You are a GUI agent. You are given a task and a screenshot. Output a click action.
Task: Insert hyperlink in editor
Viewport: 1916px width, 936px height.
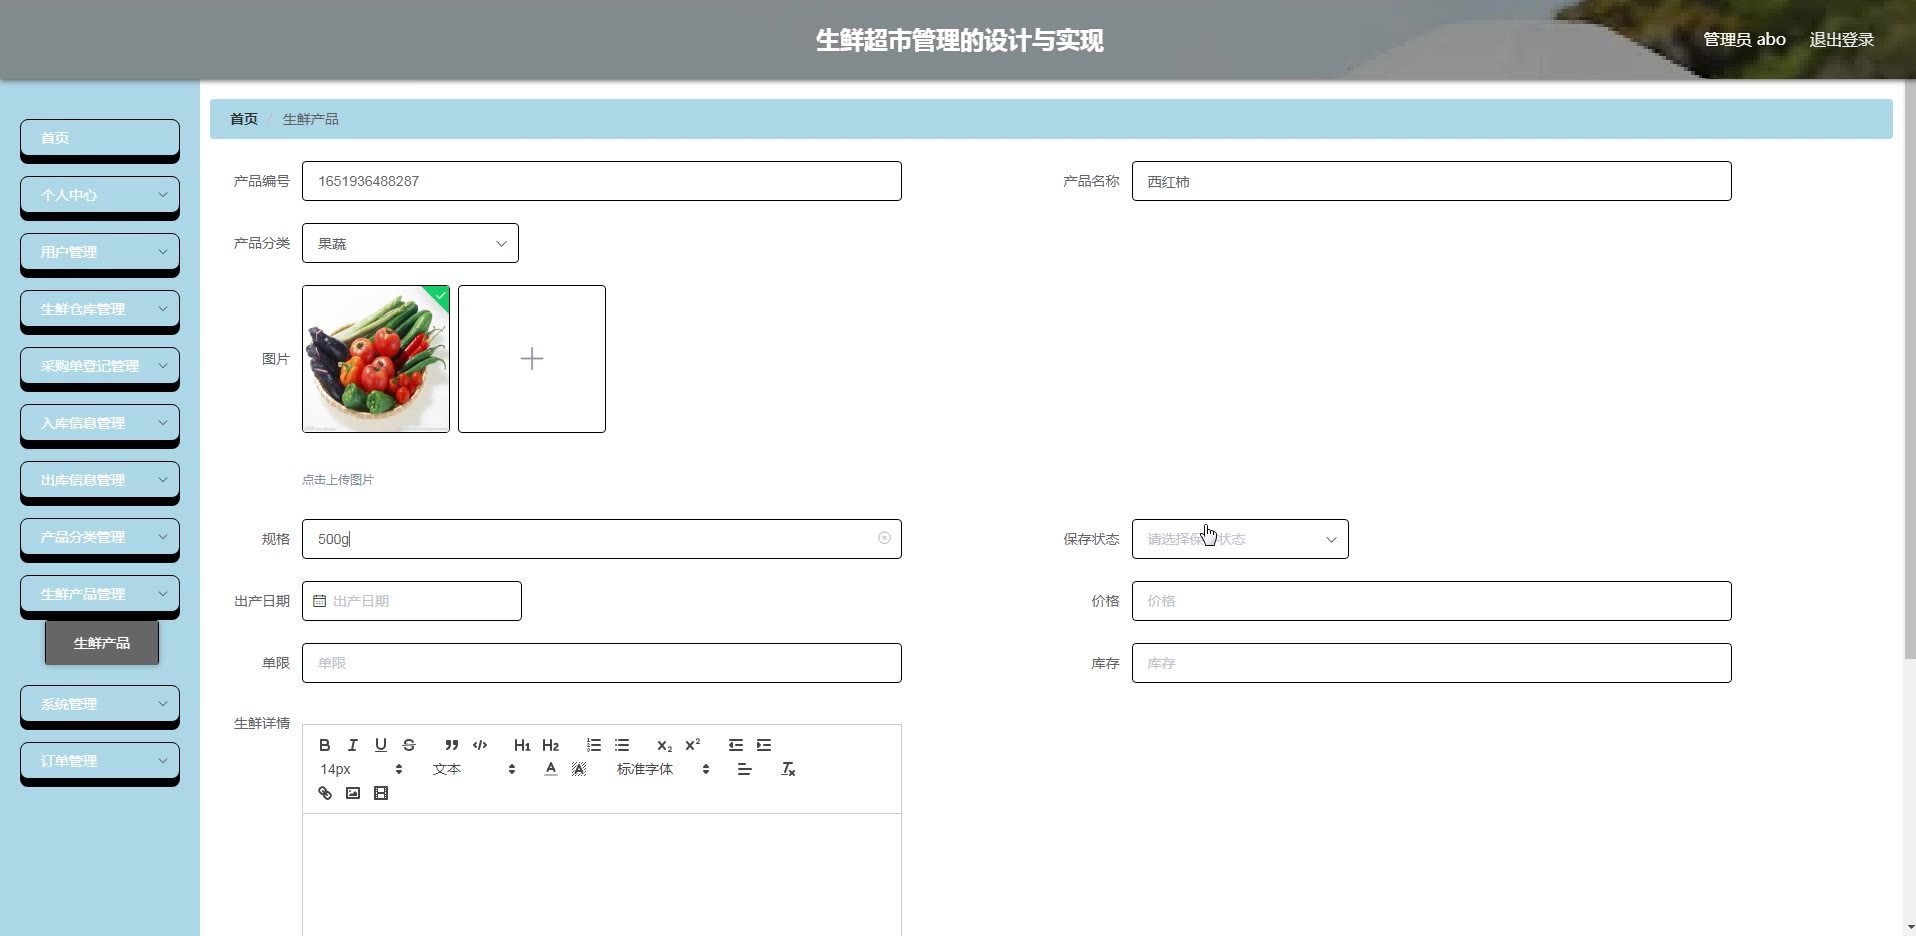(x=324, y=793)
